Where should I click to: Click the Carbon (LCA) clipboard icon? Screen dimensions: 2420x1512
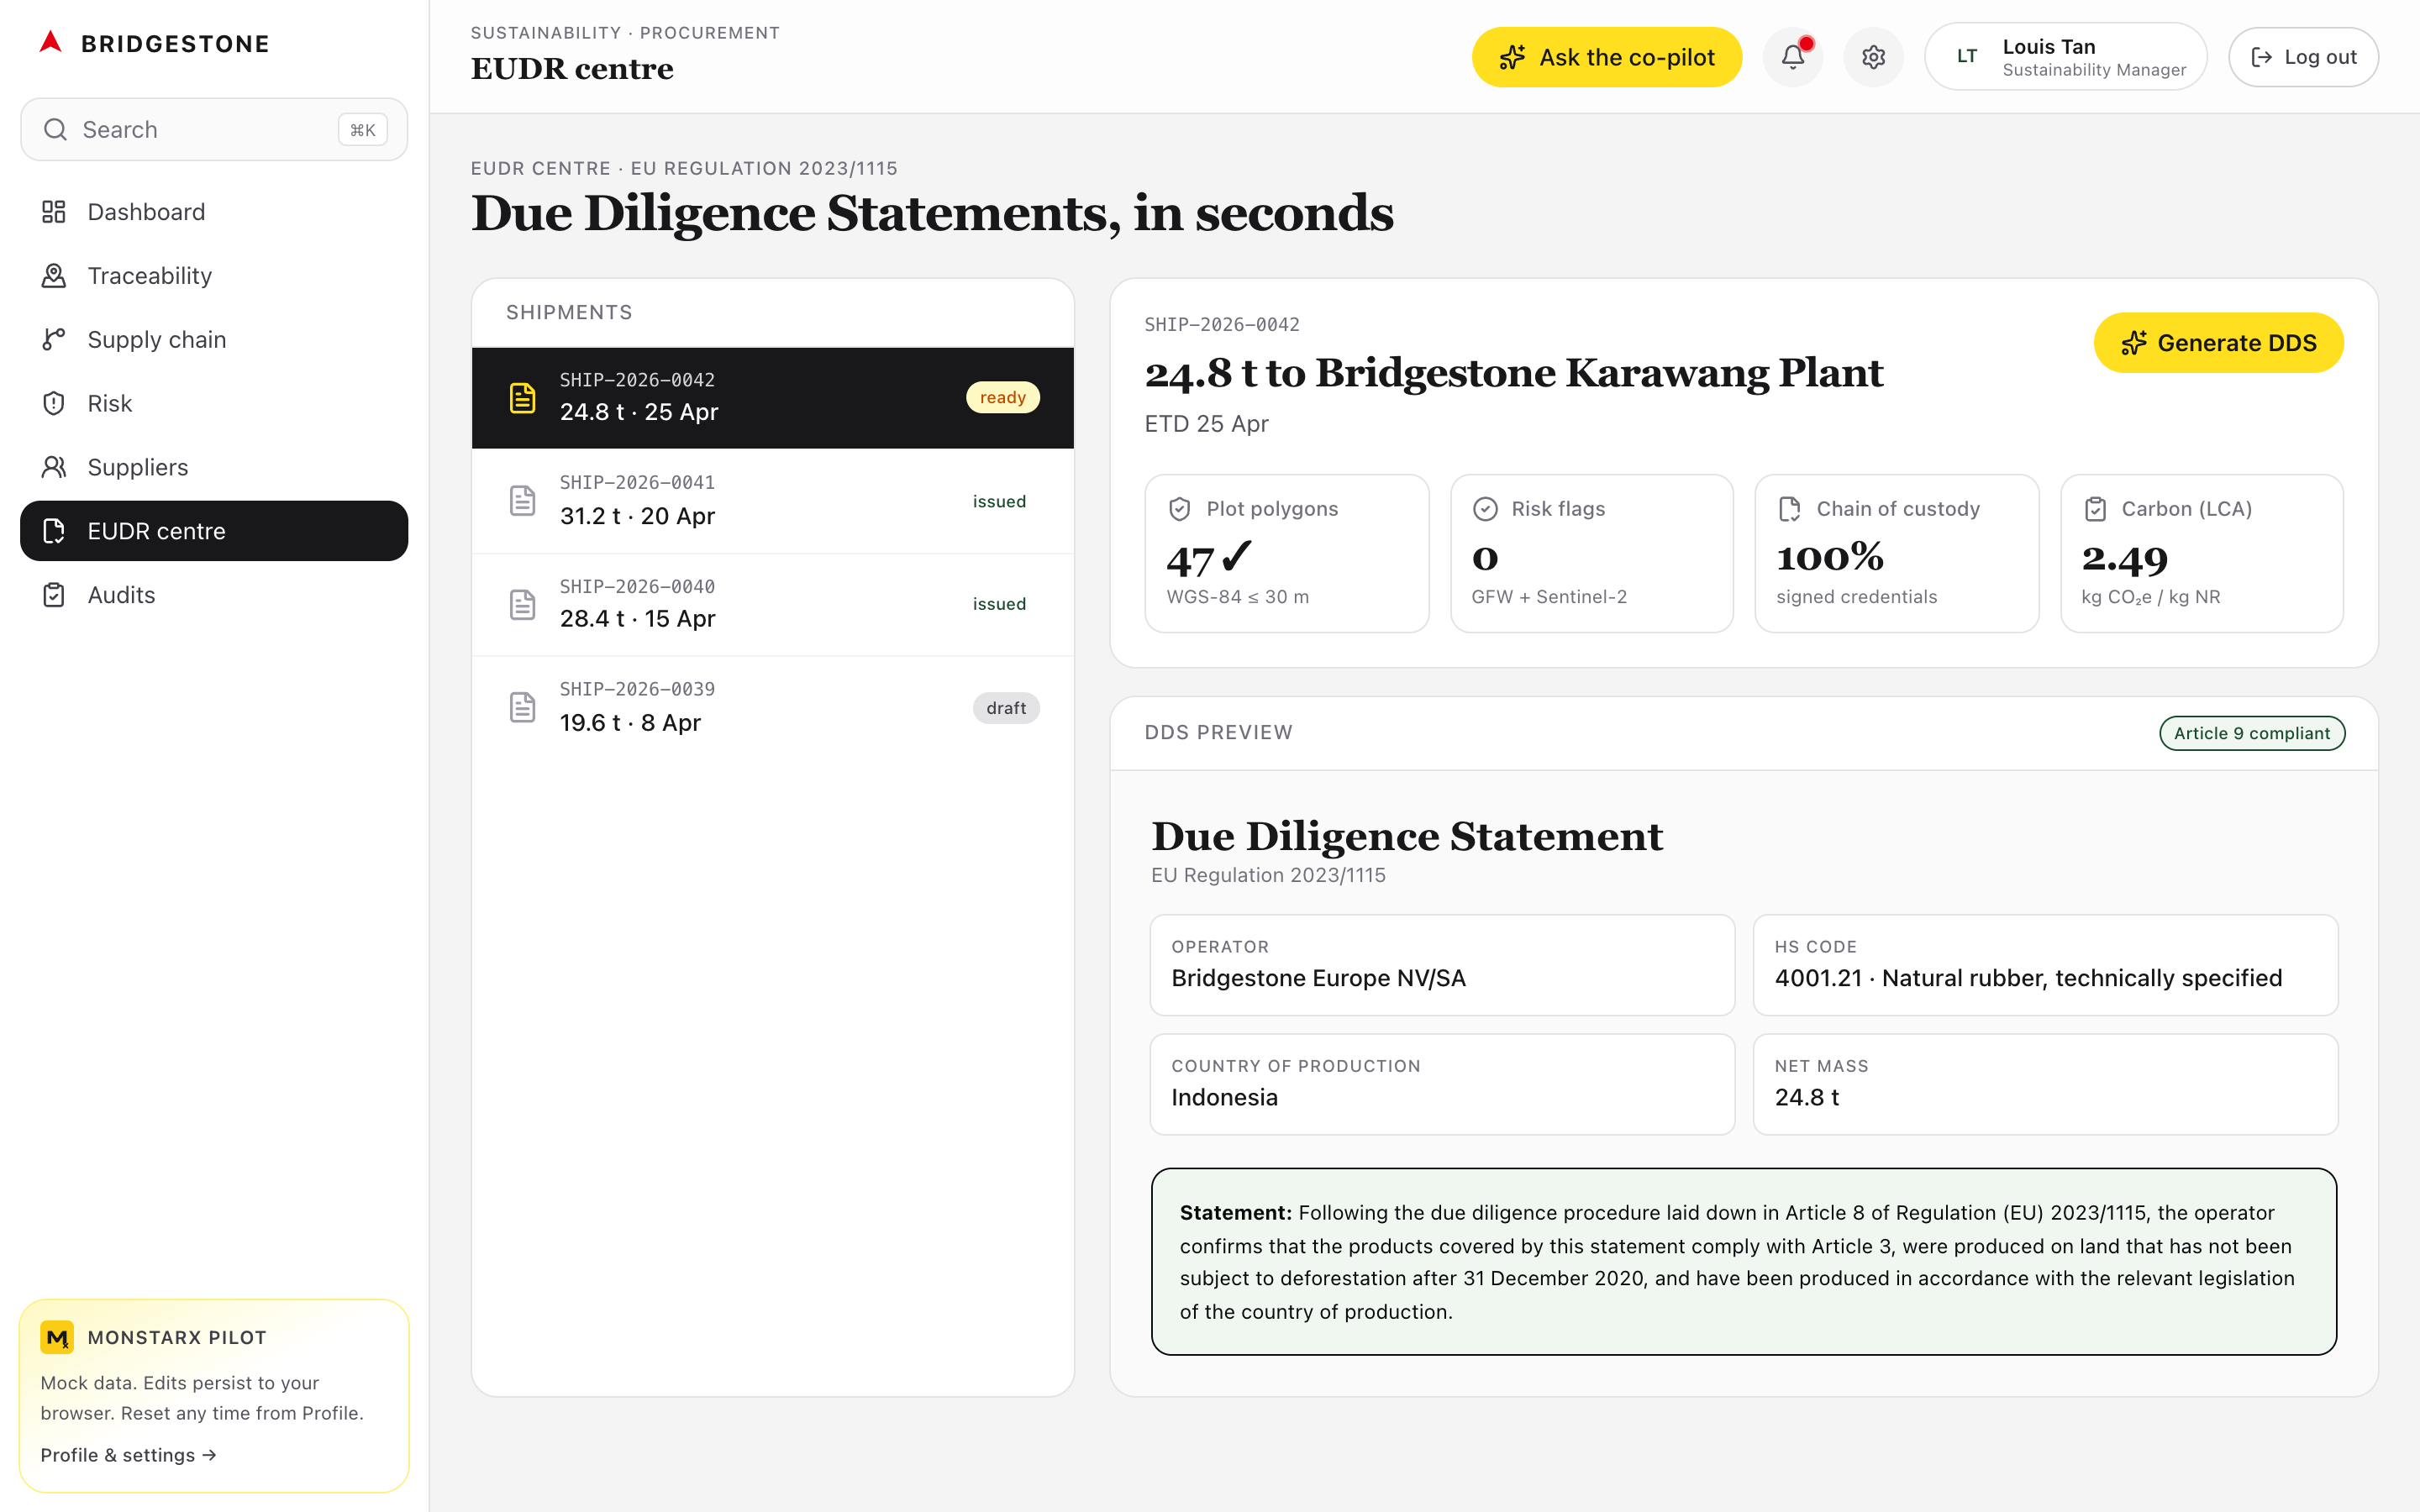coord(2095,509)
